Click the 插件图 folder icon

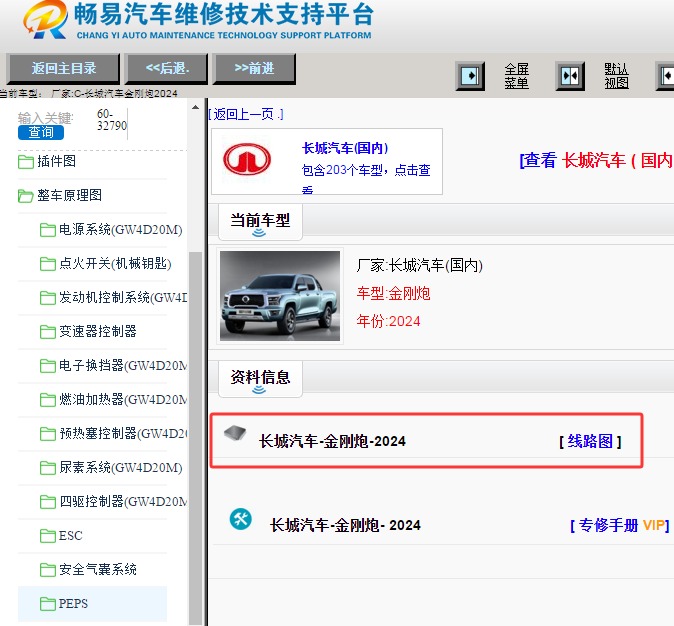click(x=26, y=162)
